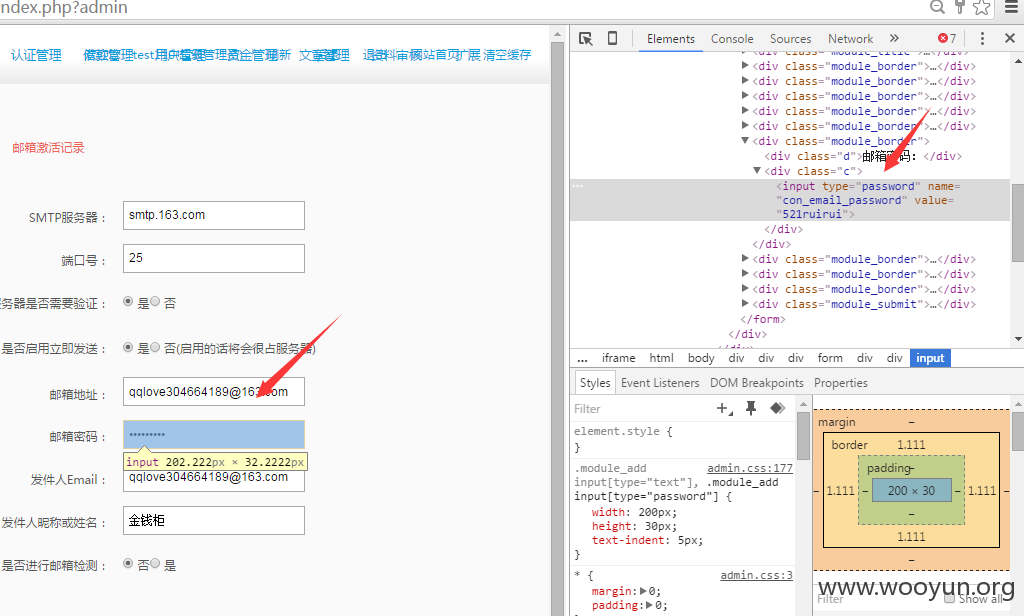Collapse the expanded module_border div node
1024x616 pixels.
point(745,141)
